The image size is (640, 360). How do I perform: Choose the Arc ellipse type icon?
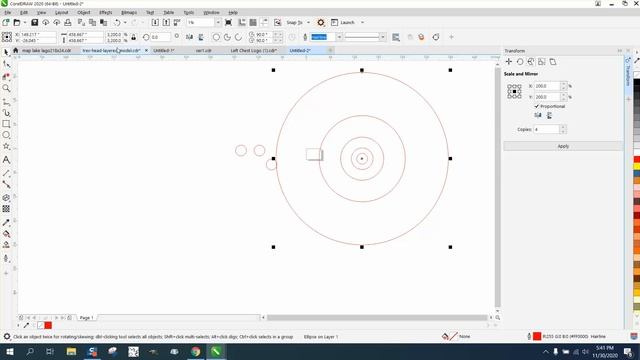click(238, 37)
